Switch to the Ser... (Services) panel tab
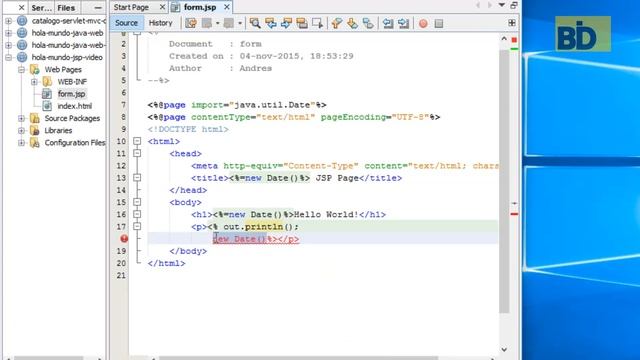This screenshot has height=360, width=640. (x=42, y=8)
